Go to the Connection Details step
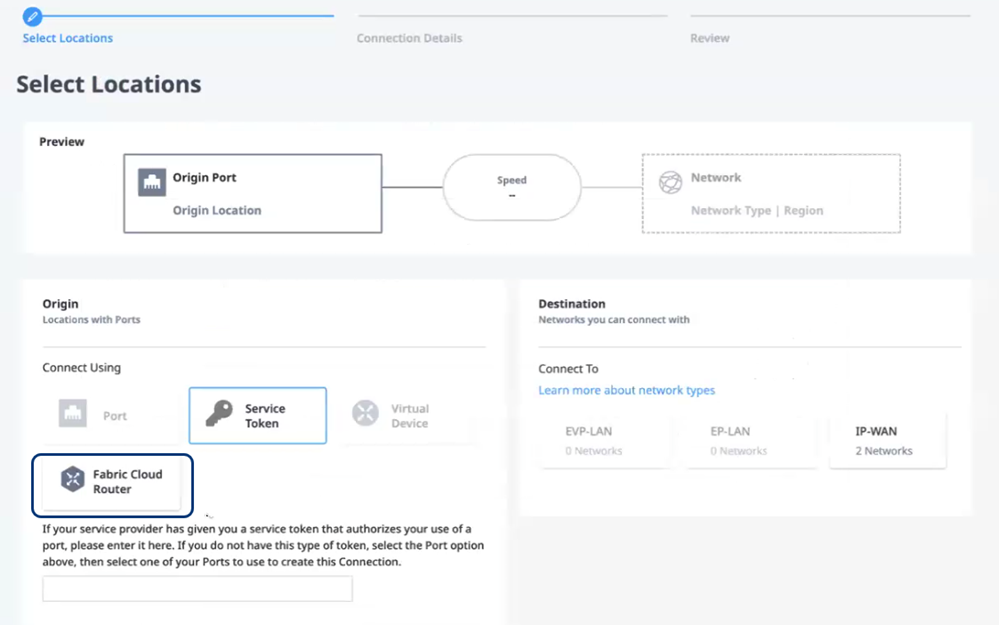Viewport: 999px width, 625px height. pyautogui.click(x=409, y=38)
